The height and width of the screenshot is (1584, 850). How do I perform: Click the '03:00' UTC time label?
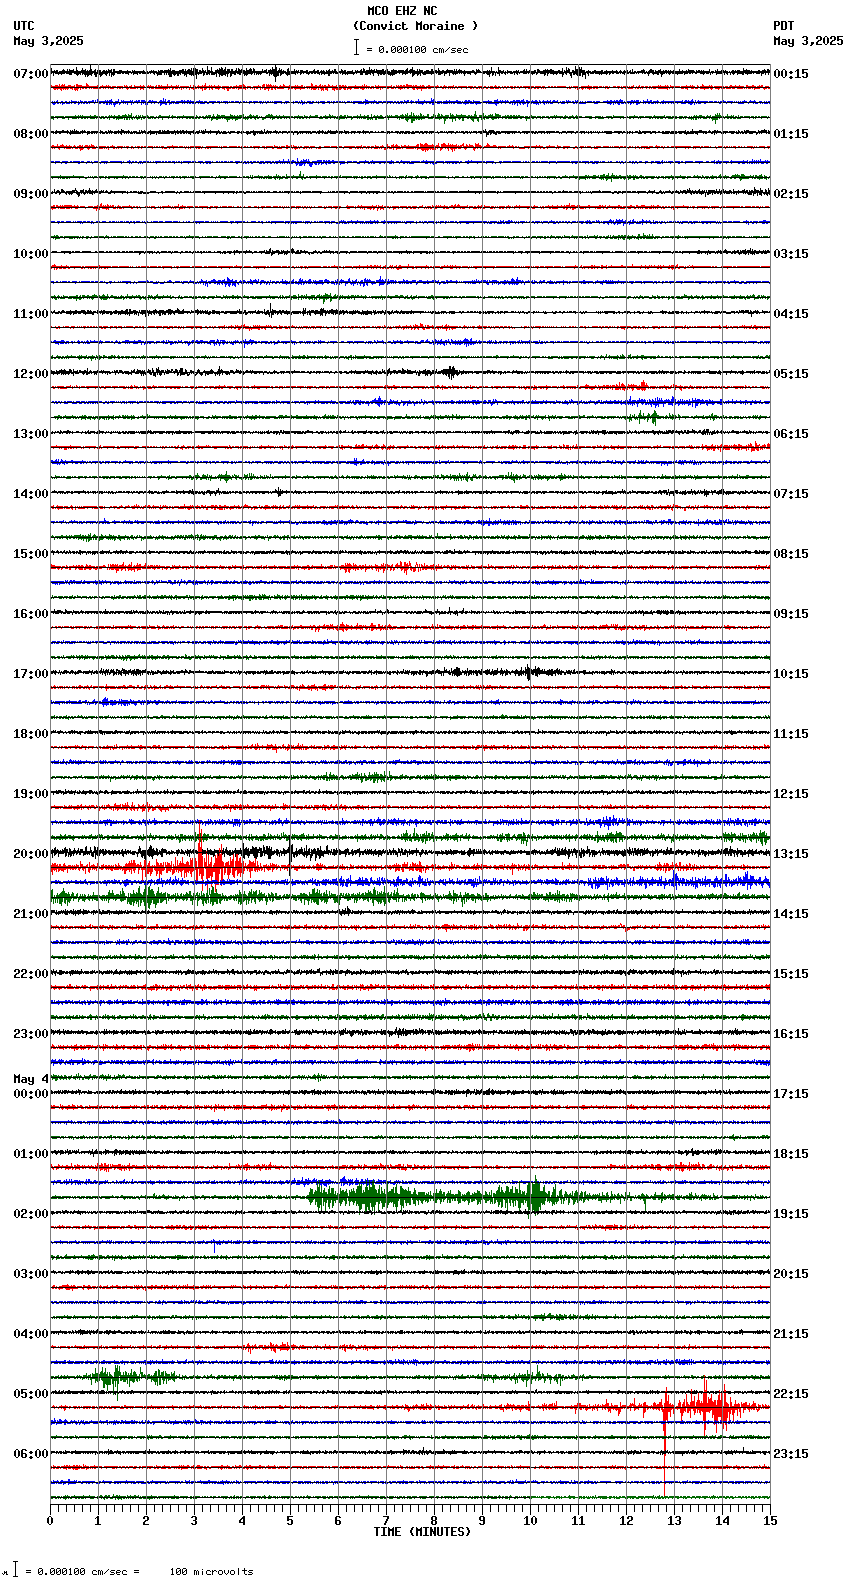[x=31, y=1274]
